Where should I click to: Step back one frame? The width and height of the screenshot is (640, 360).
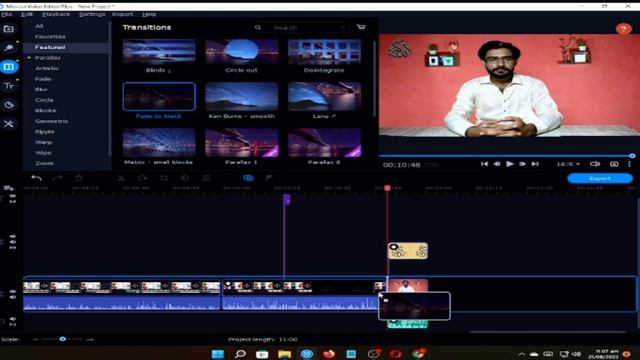[x=497, y=164]
